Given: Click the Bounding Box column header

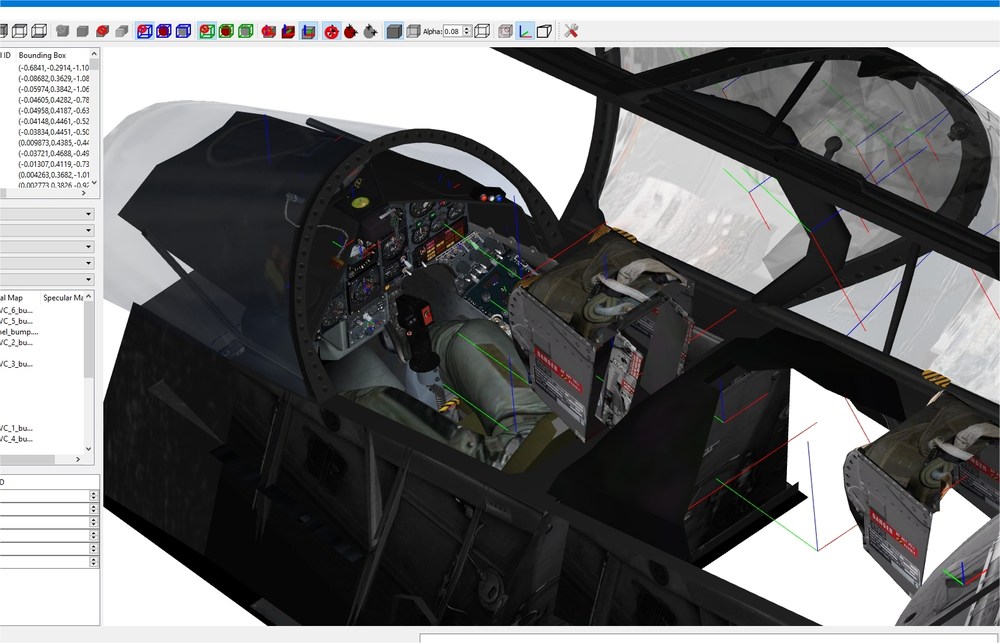Looking at the screenshot, I should 42,55.
